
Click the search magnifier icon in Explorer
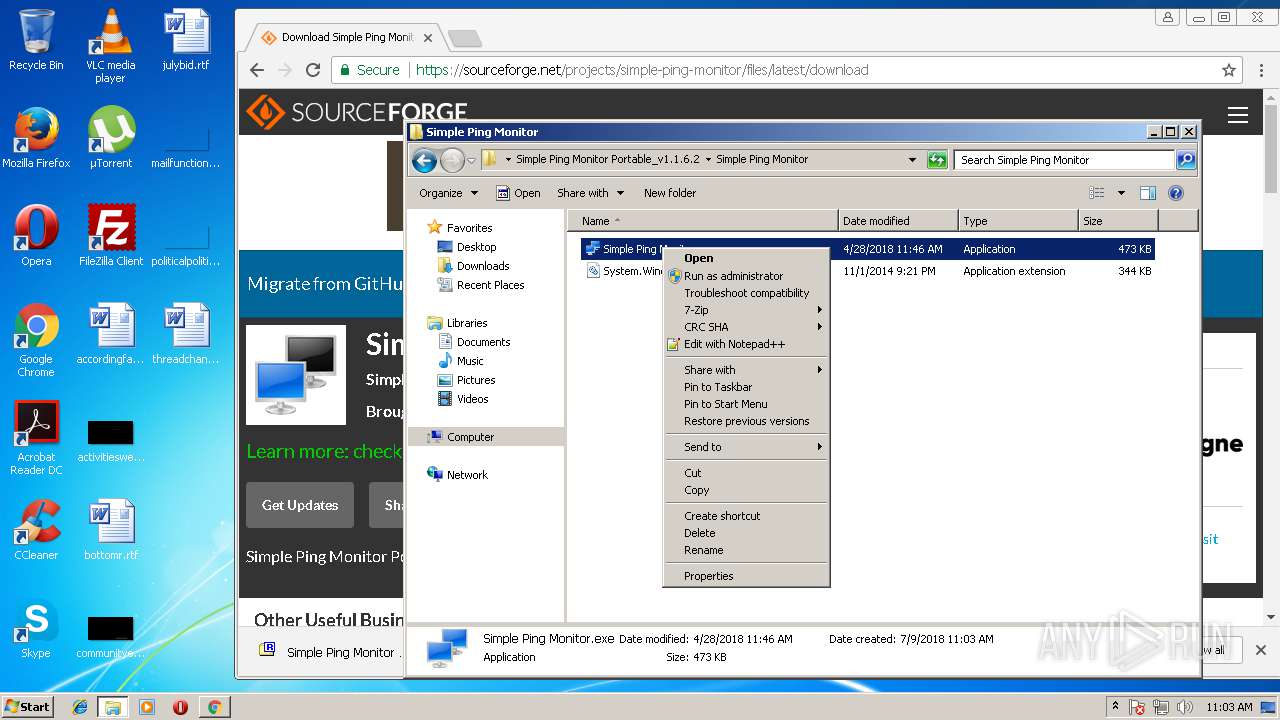[1185, 160]
